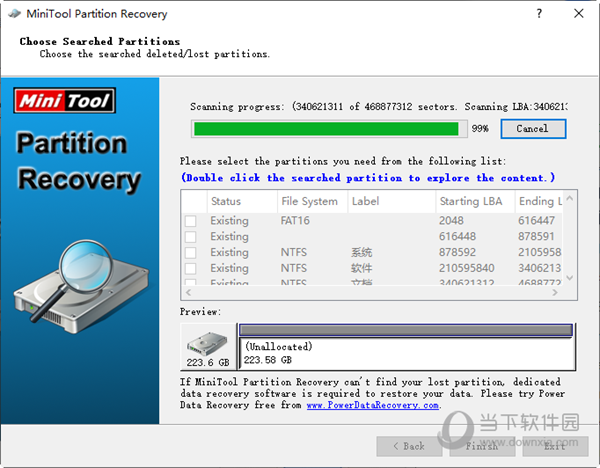This screenshot has height=468, width=600.
Task: Click the MiniTool app icon in title bar
Action: (15, 13)
